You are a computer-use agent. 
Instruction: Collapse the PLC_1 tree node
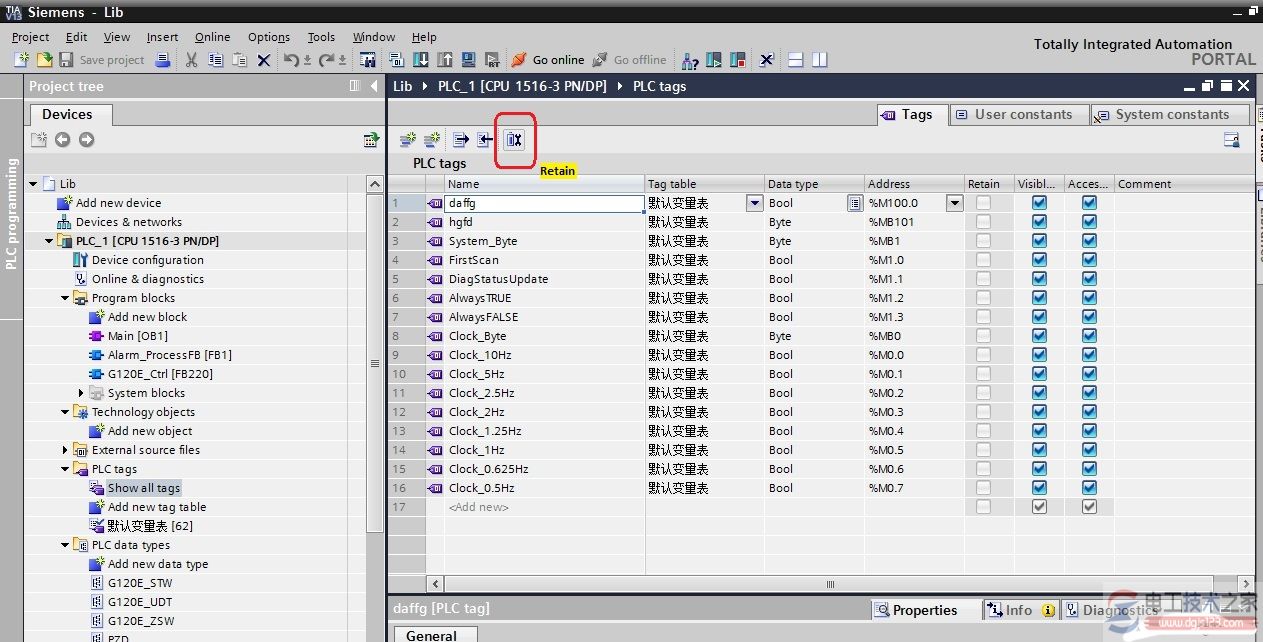click(49, 241)
